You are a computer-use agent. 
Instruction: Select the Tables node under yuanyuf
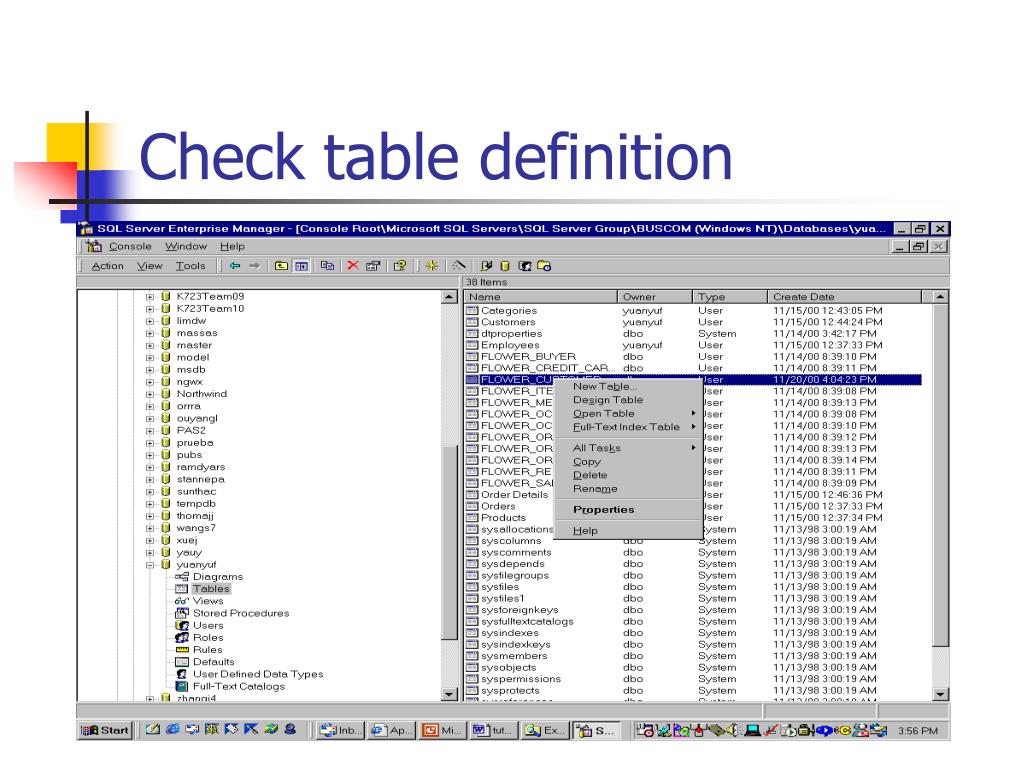211,588
